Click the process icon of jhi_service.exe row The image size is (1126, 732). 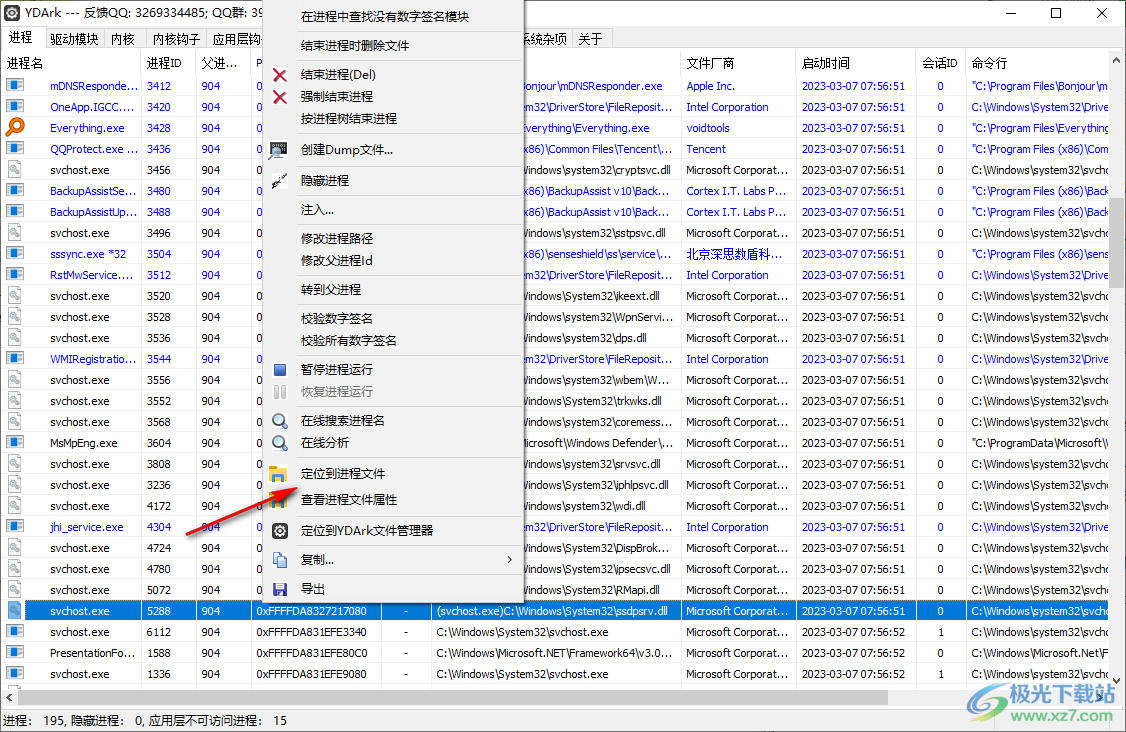click(15, 527)
